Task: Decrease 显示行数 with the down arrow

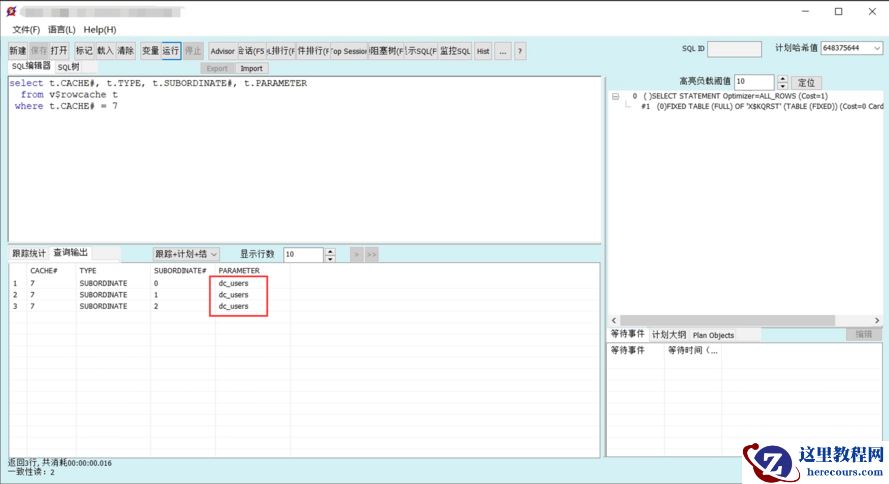Action: [330, 258]
